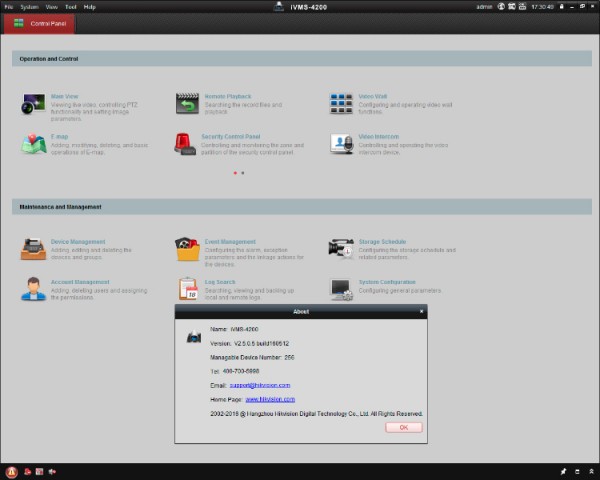600x480 pixels.
Task: Click the Hangzhou Hikvision copyright line
Action: 316,413
